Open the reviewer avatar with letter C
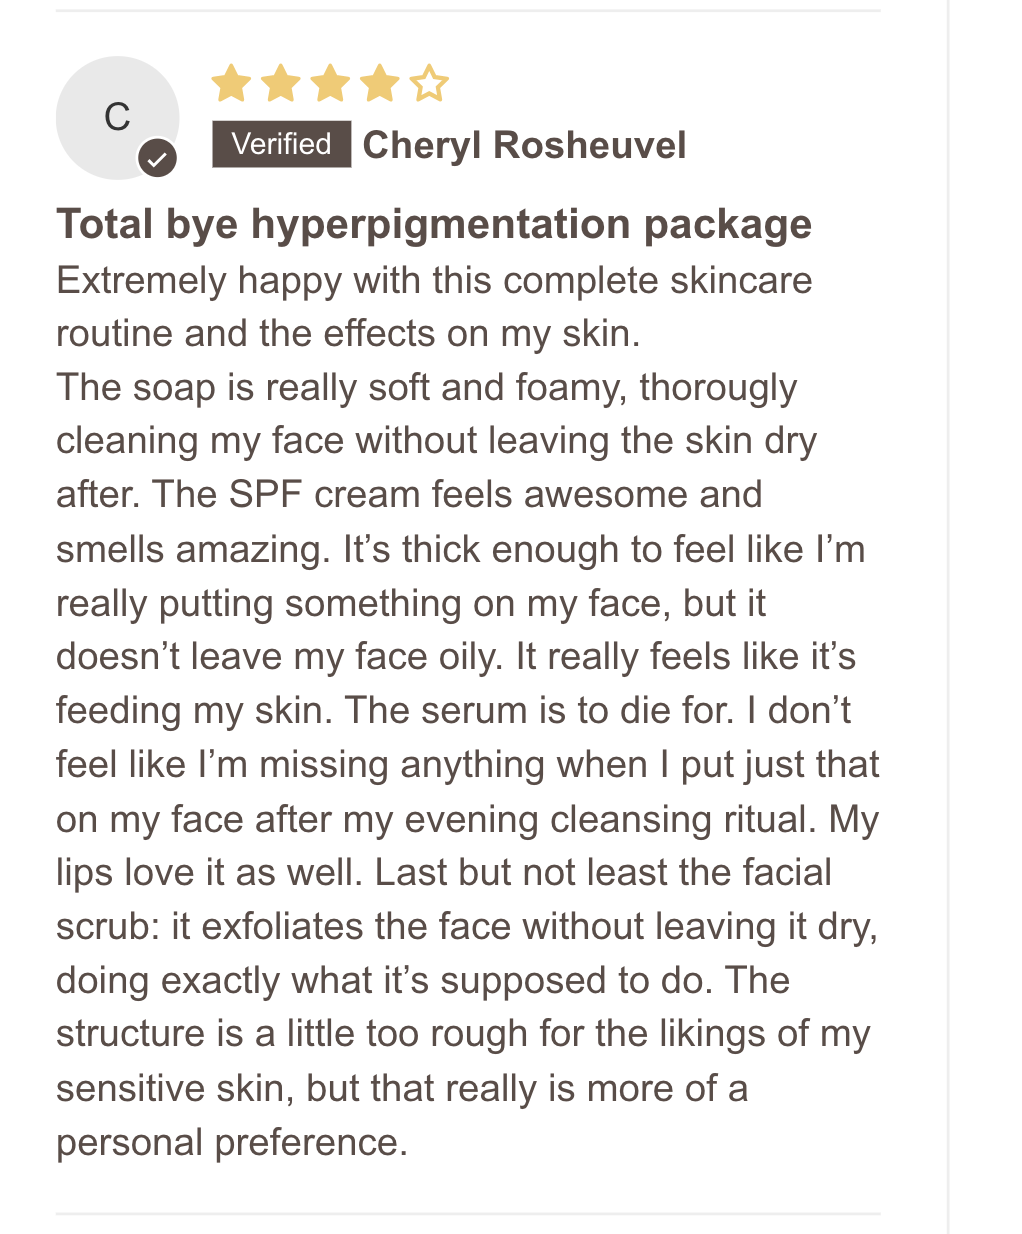 pyautogui.click(x=117, y=118)
